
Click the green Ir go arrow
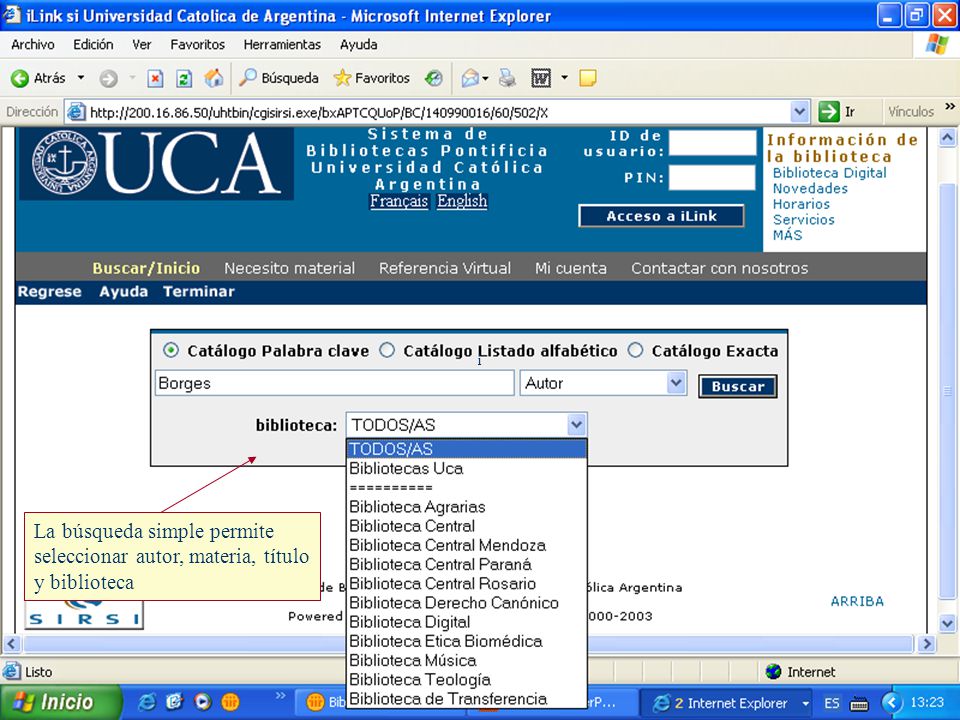[x=828, y=111]
